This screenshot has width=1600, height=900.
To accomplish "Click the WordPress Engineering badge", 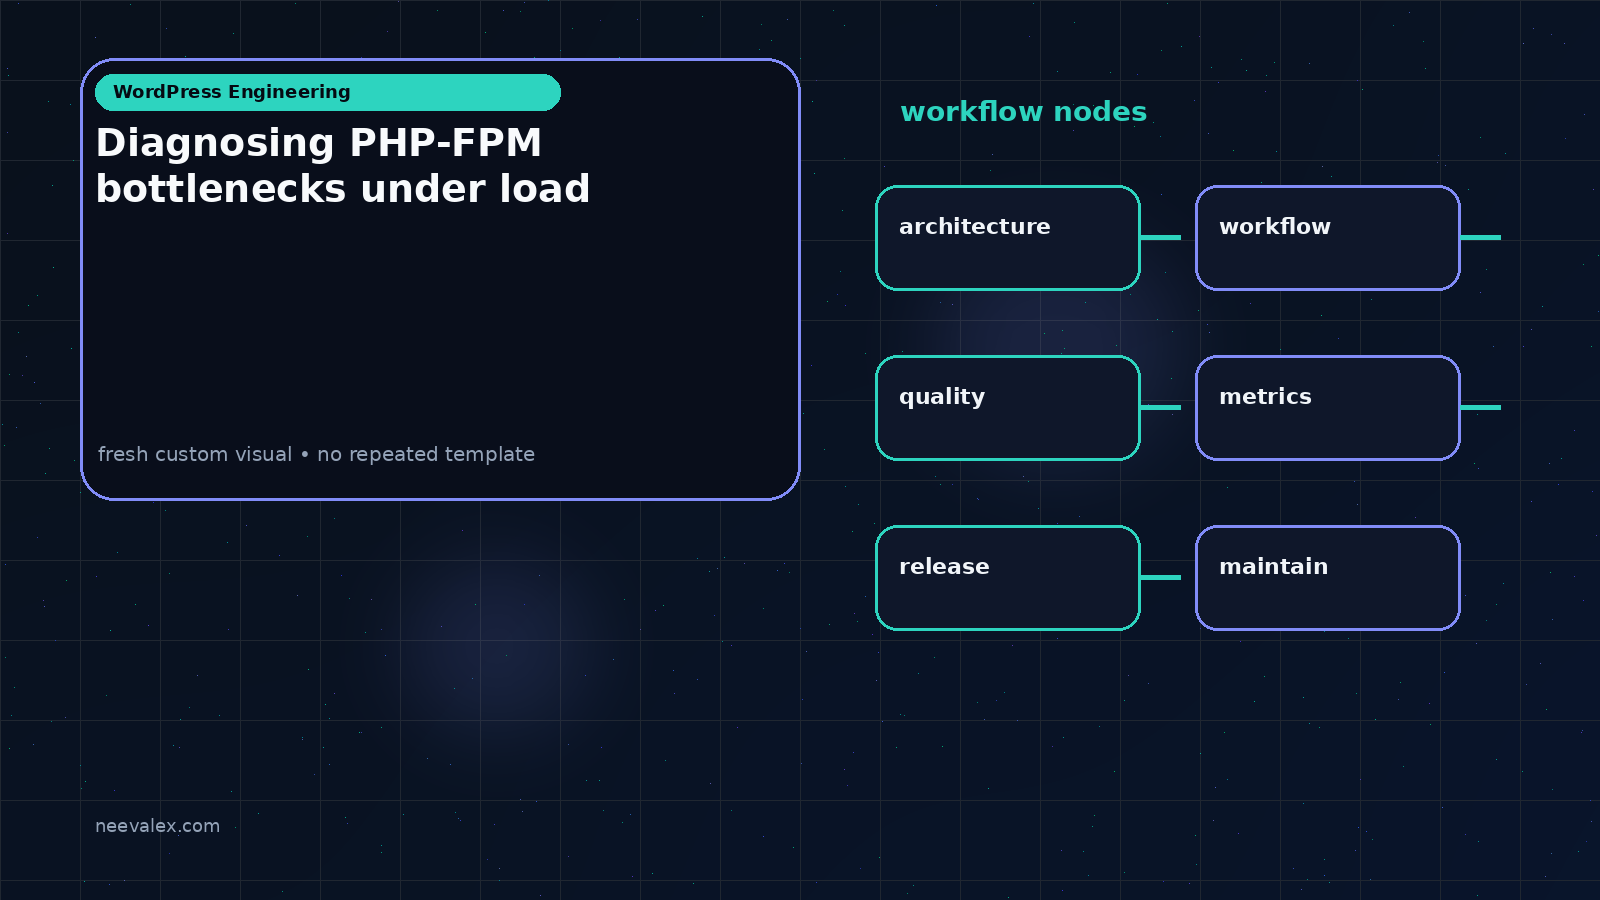I will click(x=328, y=92).
